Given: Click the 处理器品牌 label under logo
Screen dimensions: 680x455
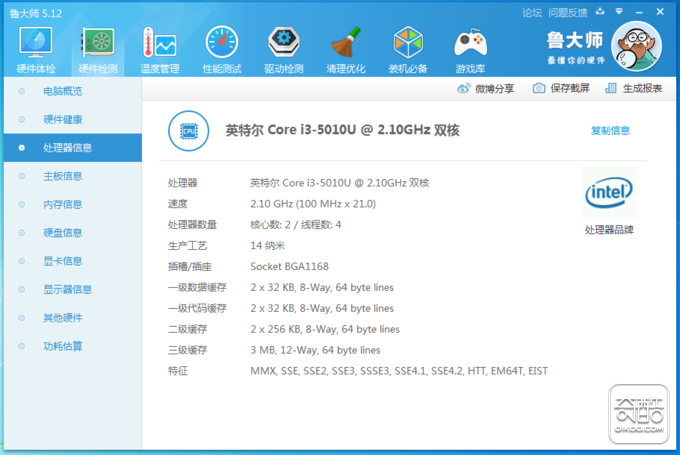Looking at the screenshot, I should coord(609,230).
